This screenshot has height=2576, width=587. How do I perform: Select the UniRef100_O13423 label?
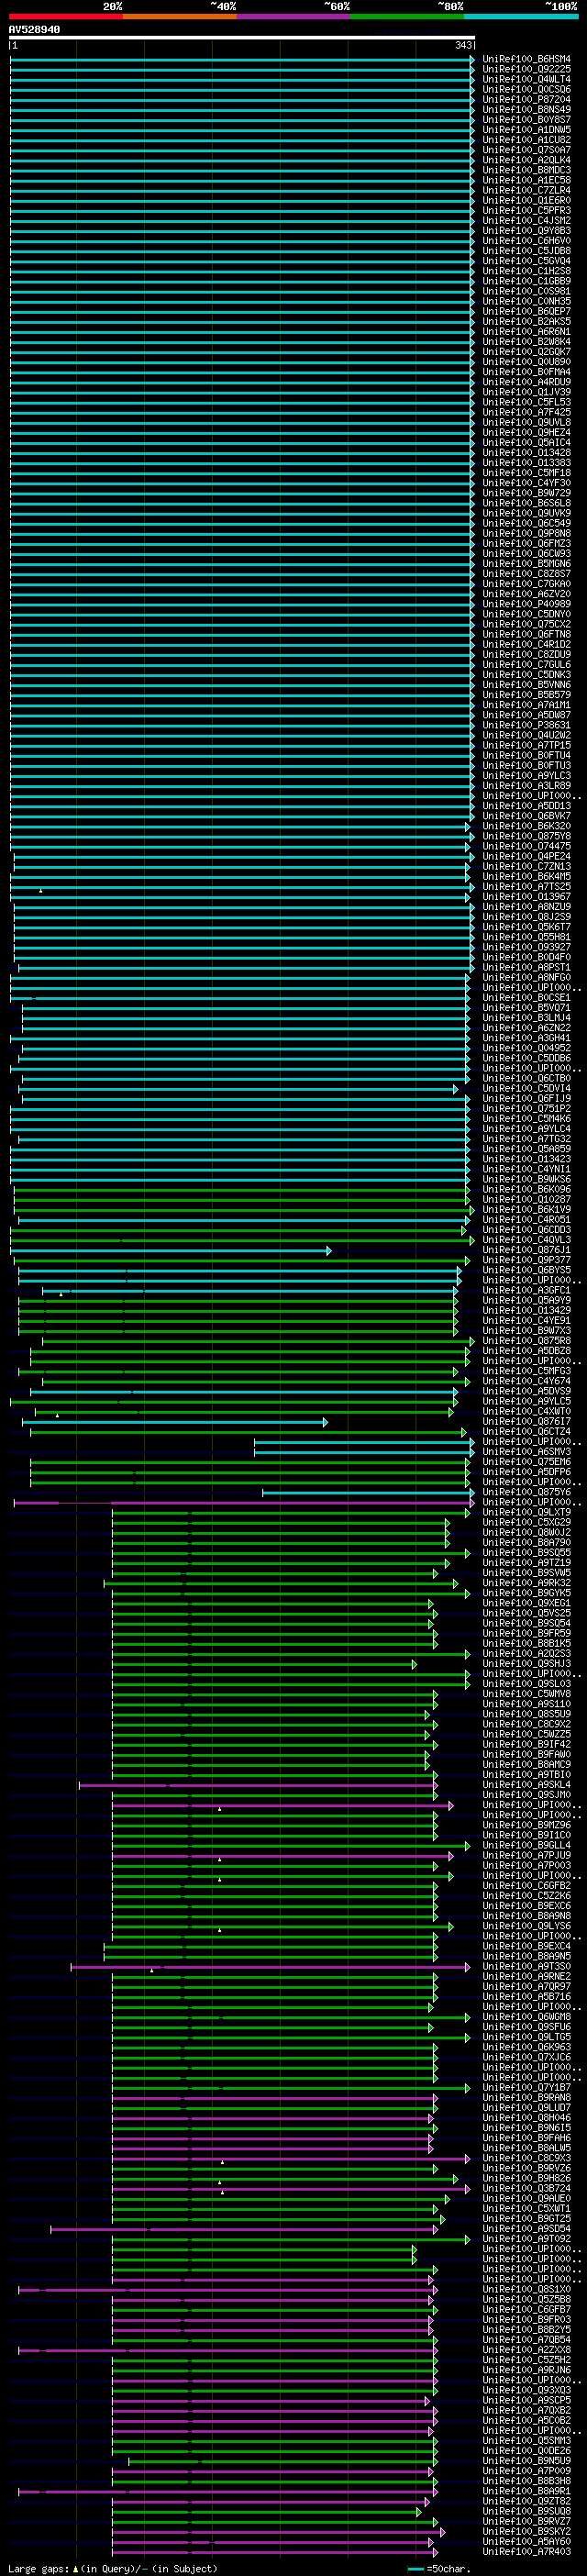(526, 1159)
